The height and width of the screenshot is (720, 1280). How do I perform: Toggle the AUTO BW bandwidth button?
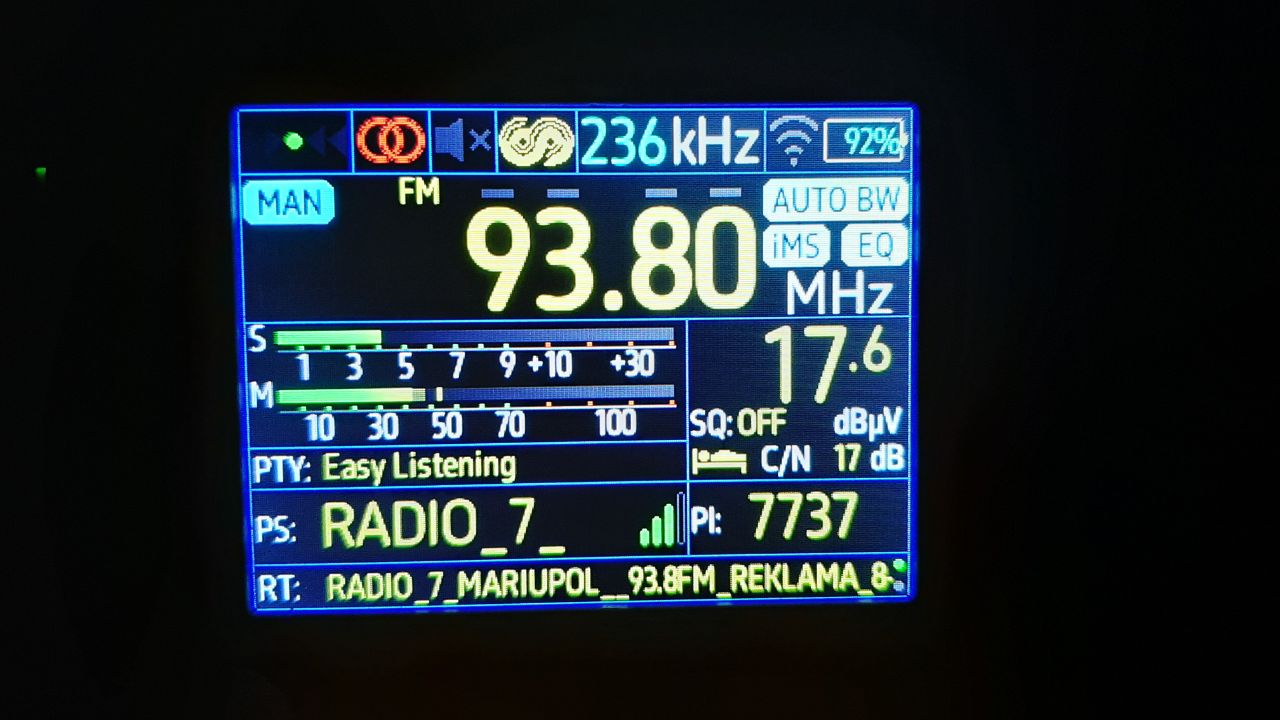coord(836,201)
